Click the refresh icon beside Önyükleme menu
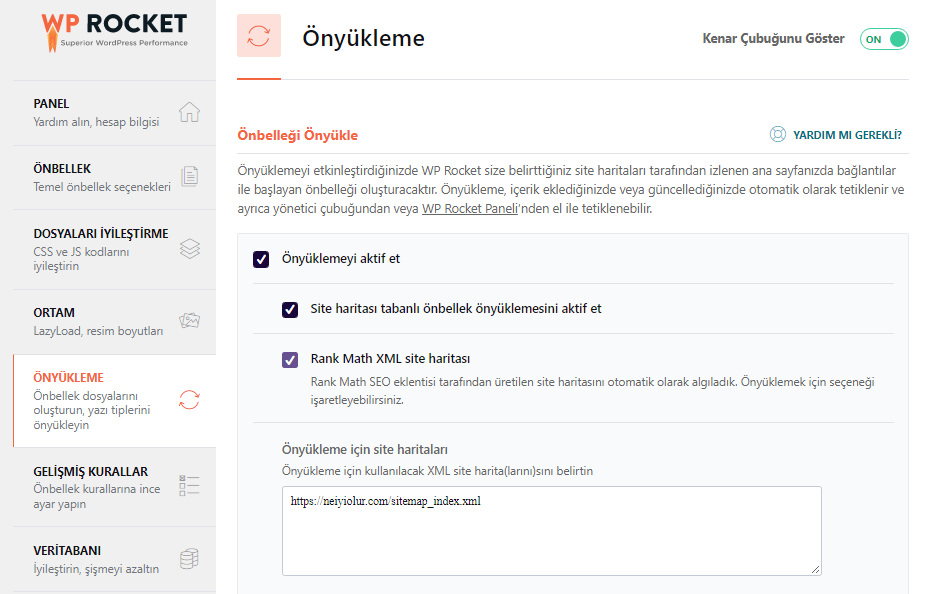925x594 pixels. click(189, 400)
